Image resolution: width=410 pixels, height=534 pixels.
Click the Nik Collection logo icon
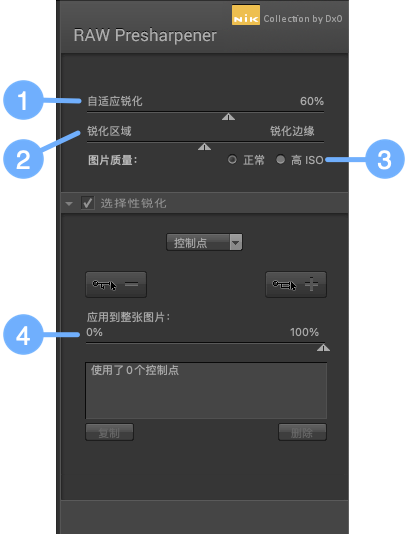coord(246,15)
